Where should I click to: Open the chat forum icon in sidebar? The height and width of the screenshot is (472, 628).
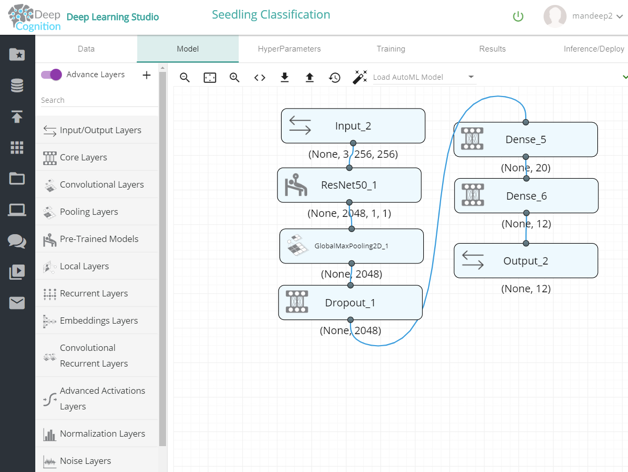[17, 241]
